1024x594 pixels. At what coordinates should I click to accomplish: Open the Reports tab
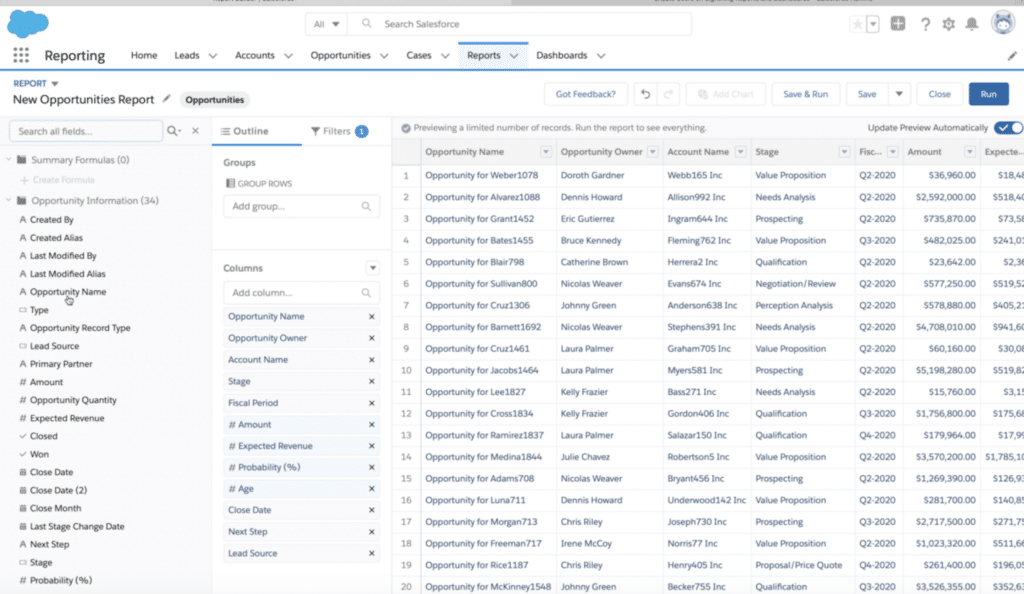484,55
